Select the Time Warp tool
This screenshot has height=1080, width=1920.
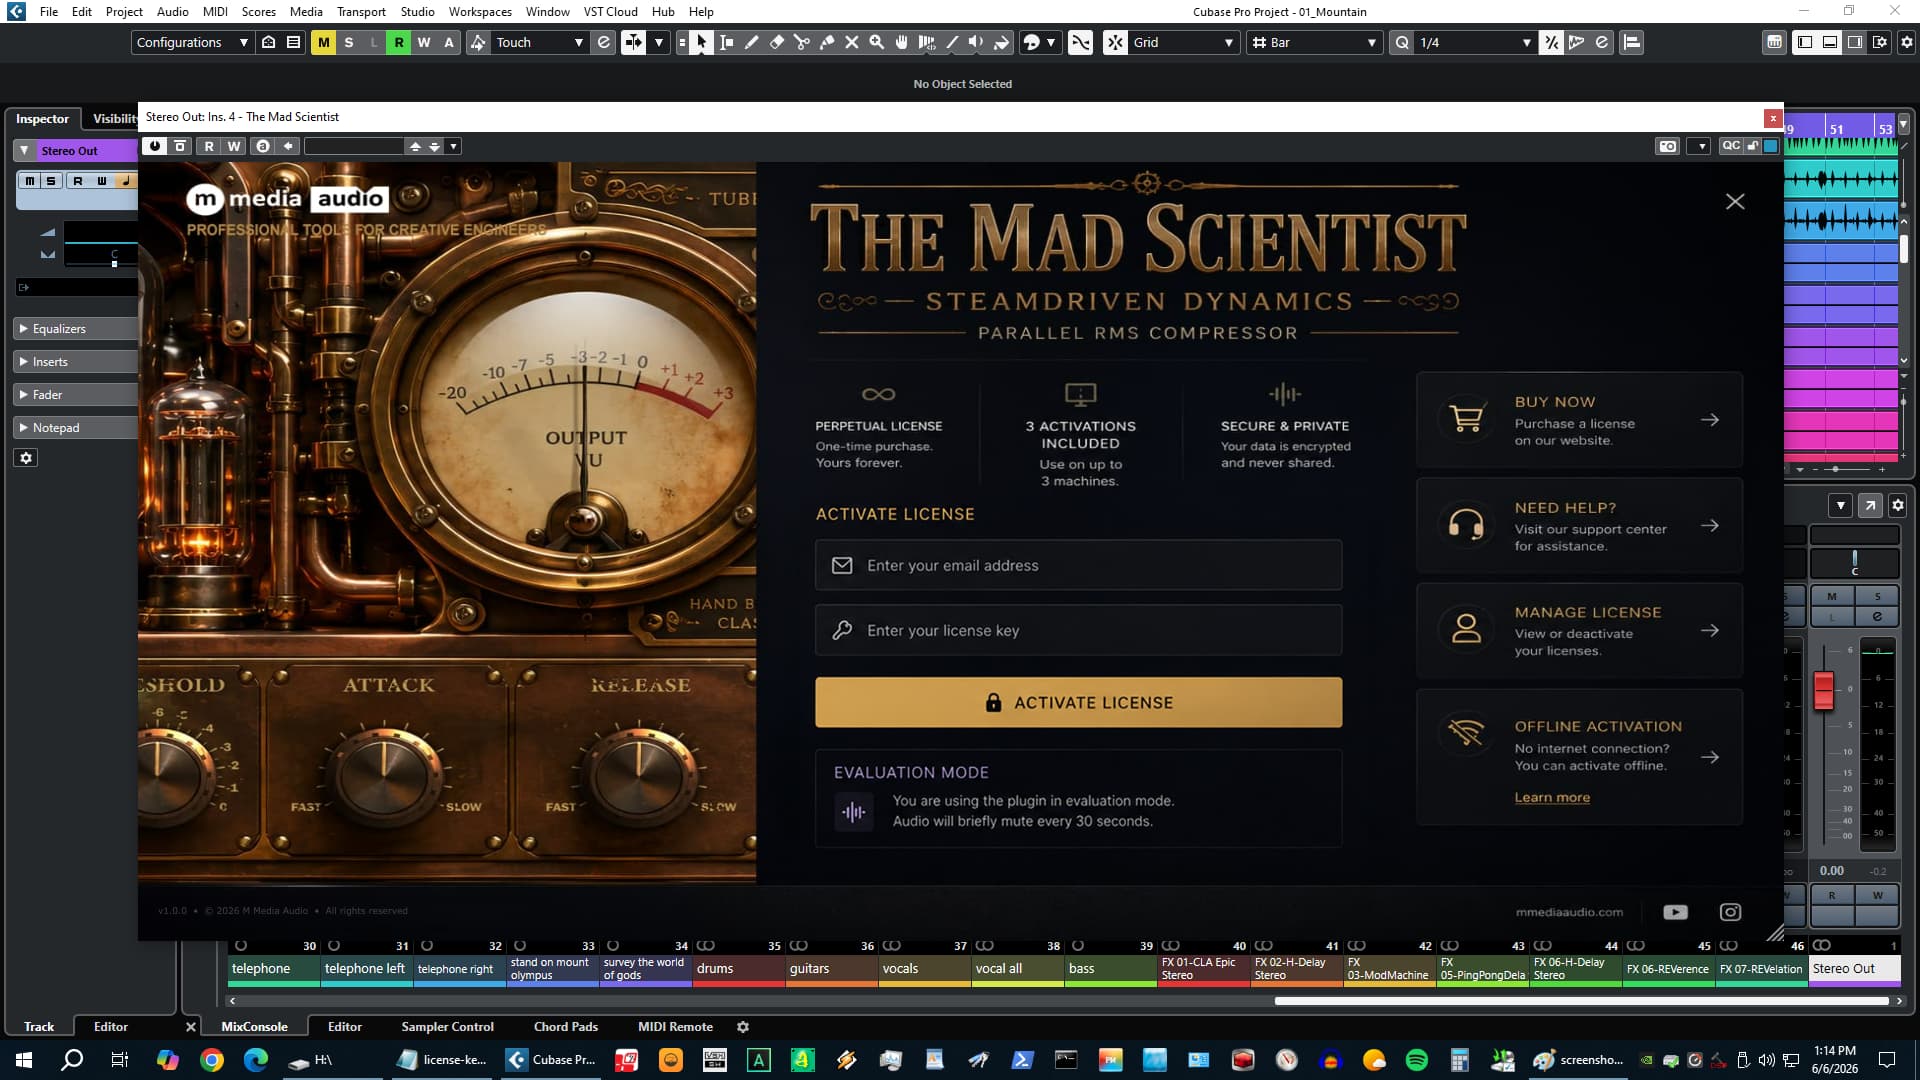[x=927, y=42]
